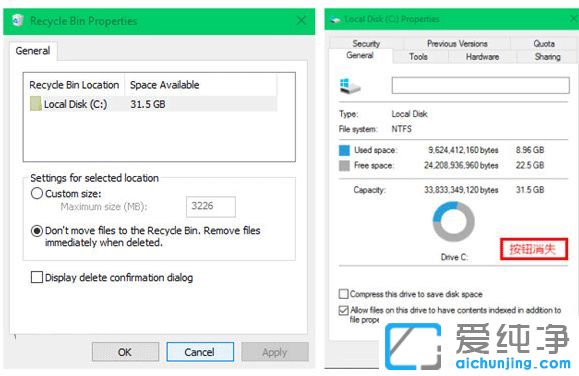579x376 pixels.
Task: Select the Local Disk (C:) row
Action: tap(153, 104)
